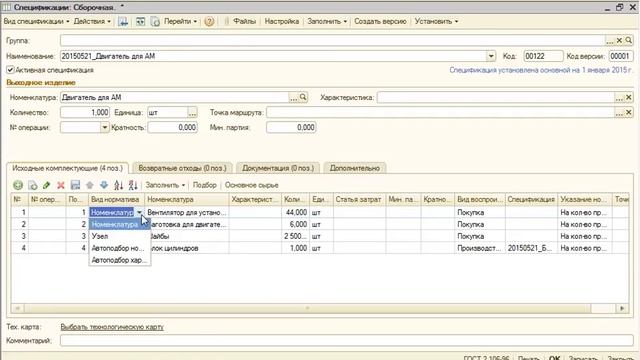
Task: Click the paperclip icon next to Файлы
Action: click(227, 21)
